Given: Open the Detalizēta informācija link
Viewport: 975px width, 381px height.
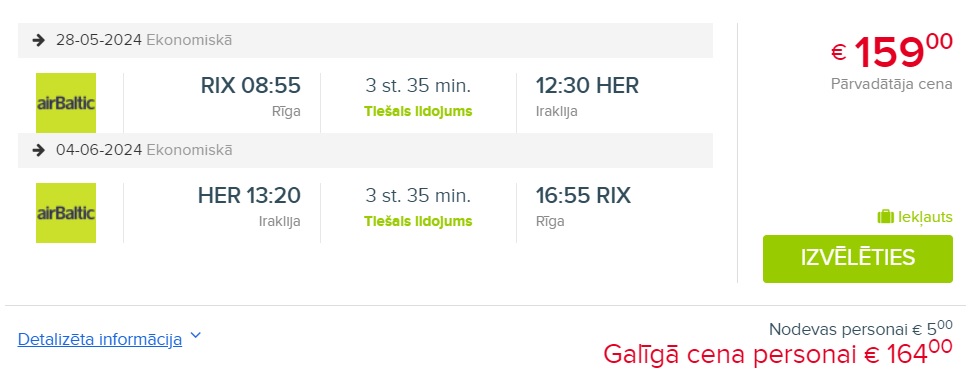Looking at the screenshot, I should tap(99, 339).
